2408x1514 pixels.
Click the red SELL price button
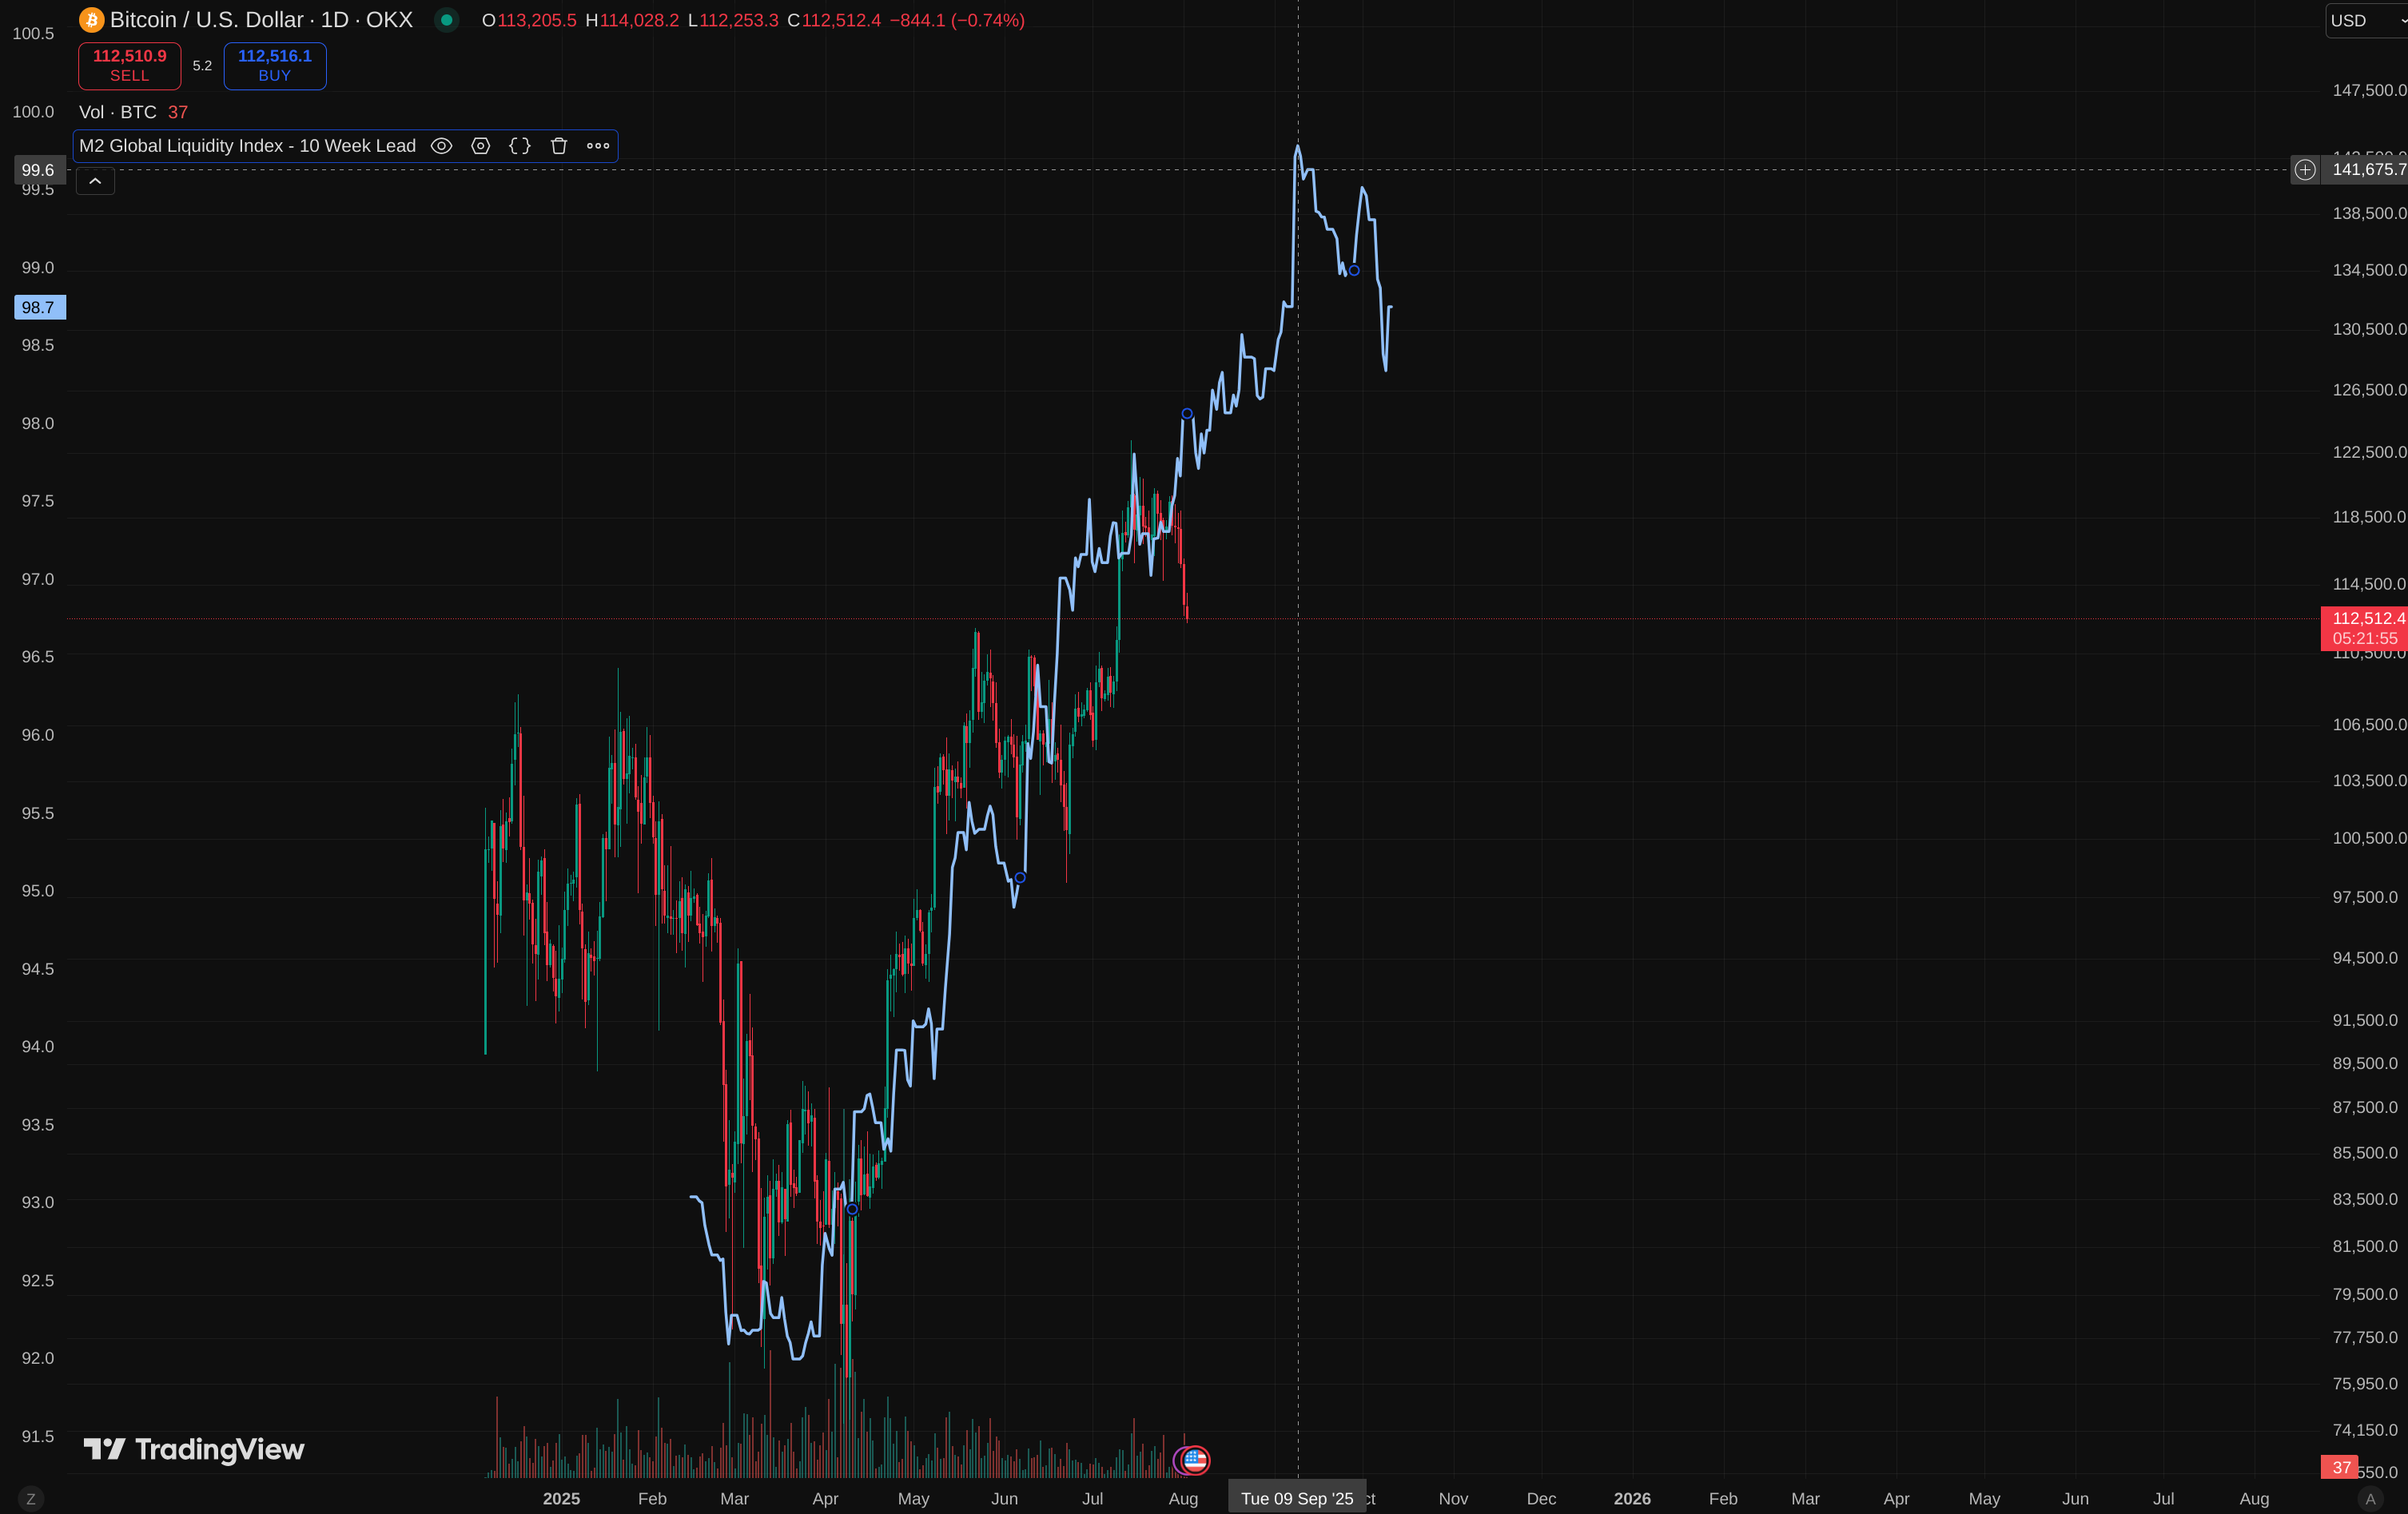click(x=129, y=66)
